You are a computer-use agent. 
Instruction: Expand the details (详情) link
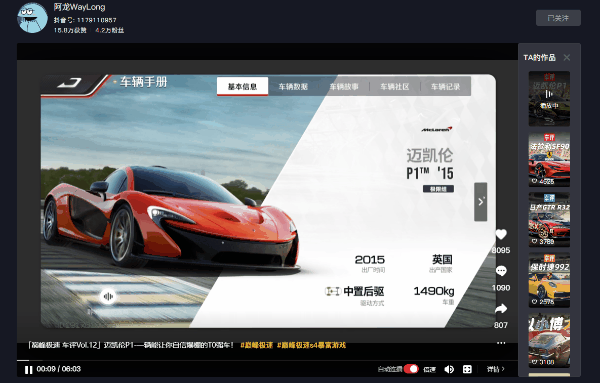coord(496,369)
